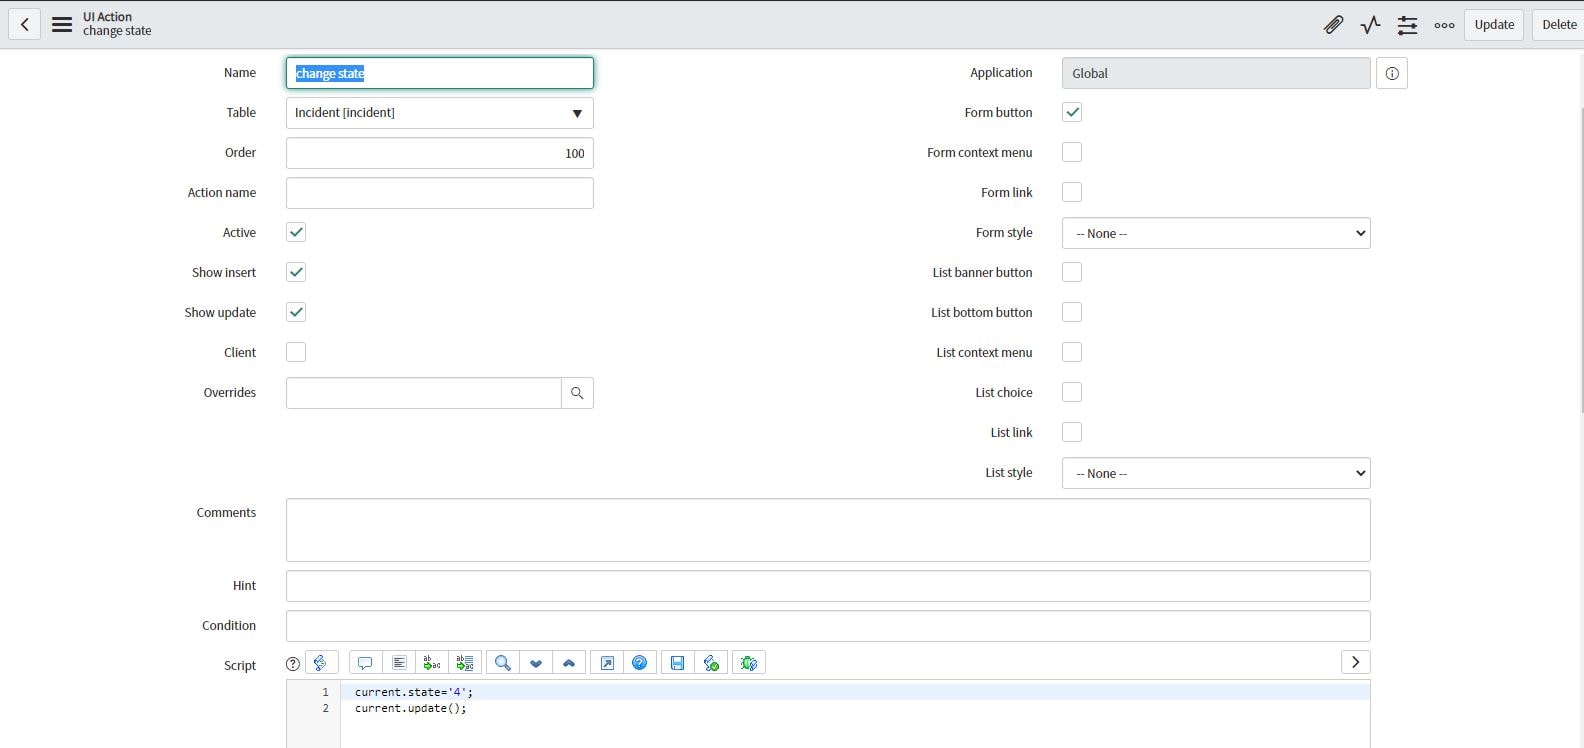The width and height of the screenshot is (1584, 748).
Task: Find next match in script
Action: click(x=536, y=663)
